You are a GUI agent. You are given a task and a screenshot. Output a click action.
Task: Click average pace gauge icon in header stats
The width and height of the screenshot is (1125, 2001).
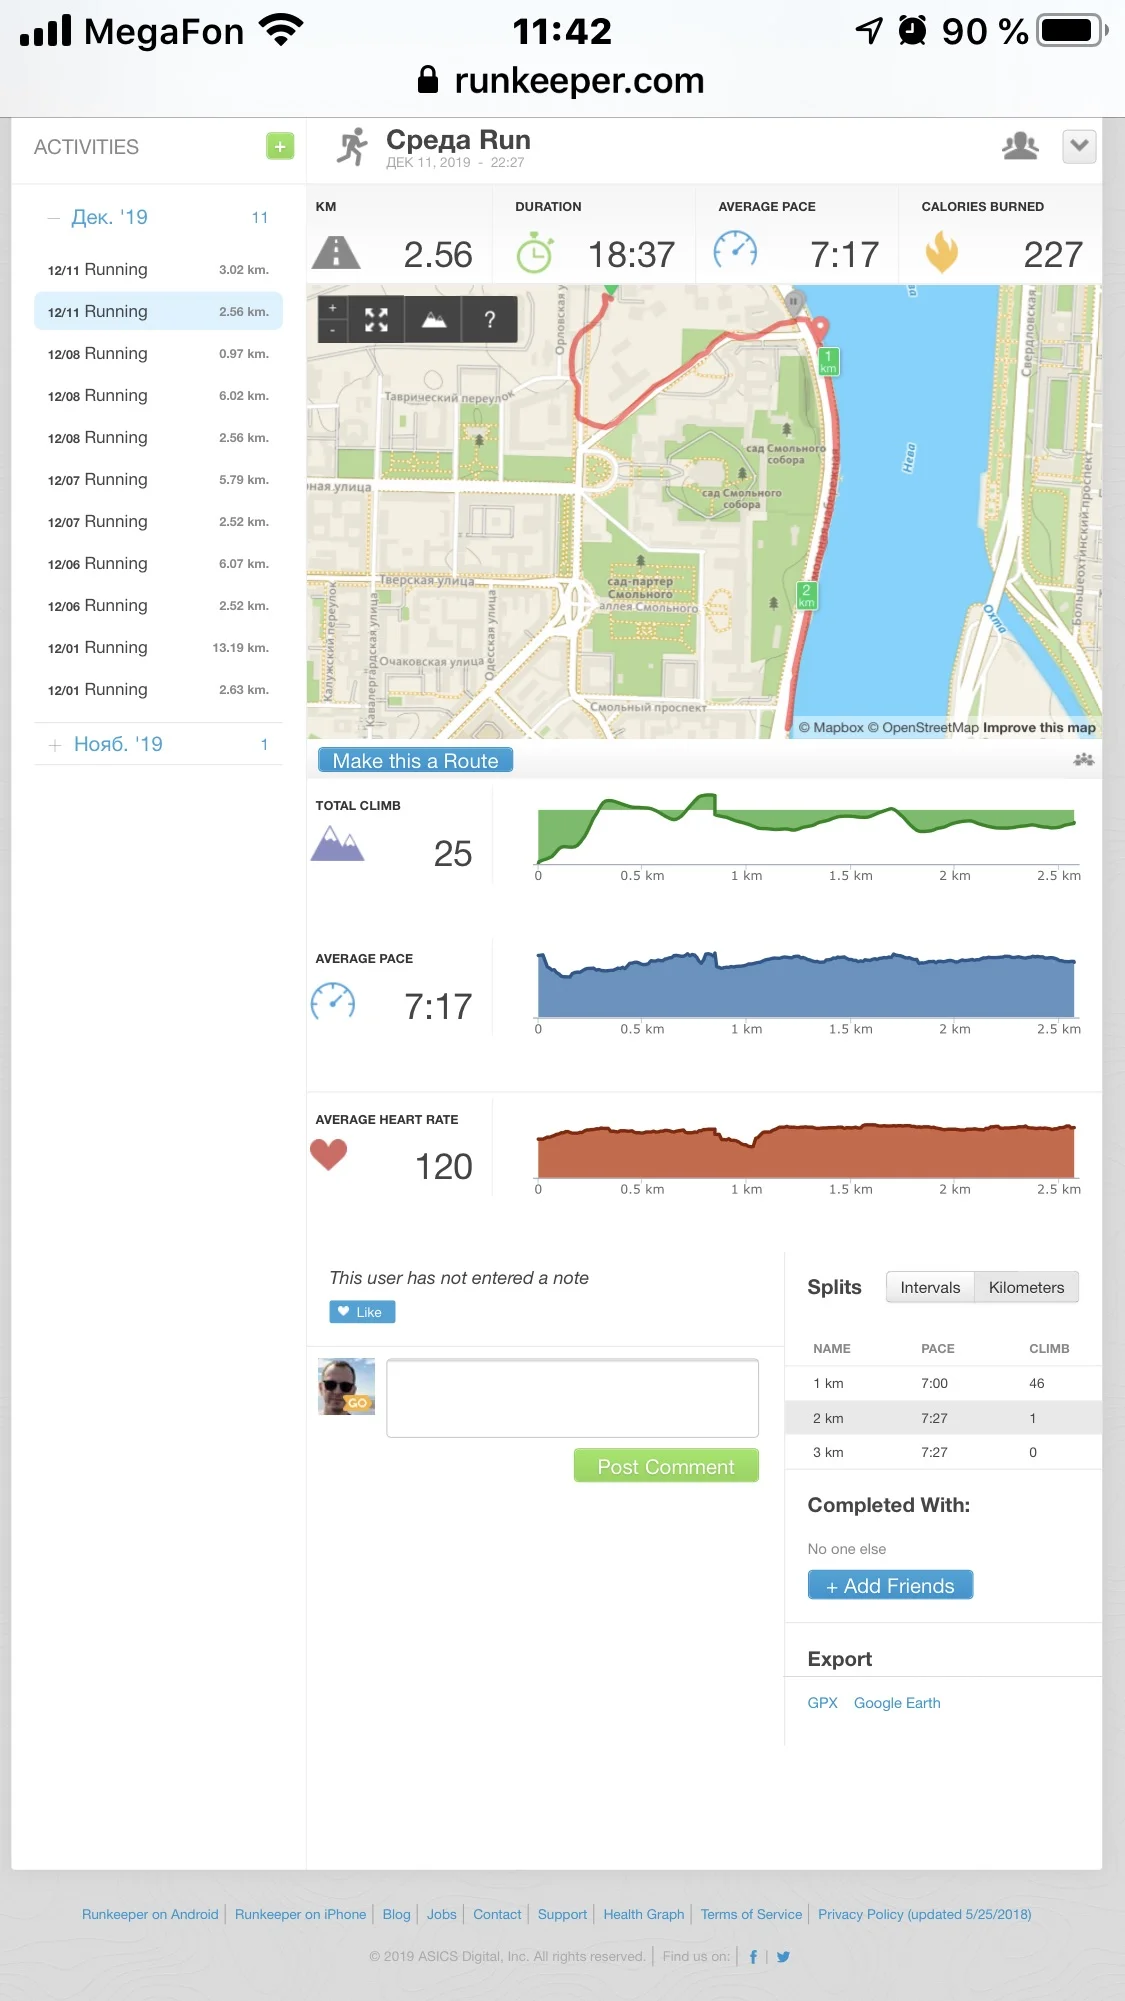pos(735,250)
